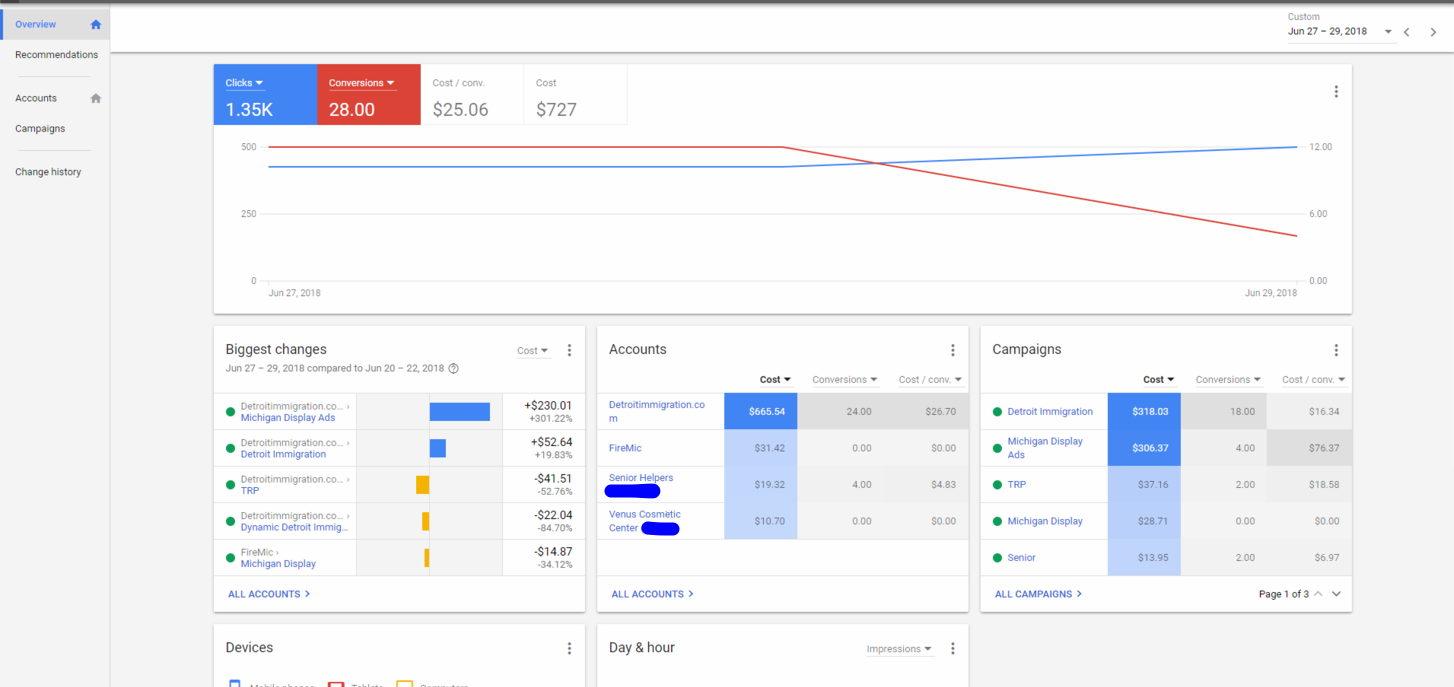
Task: Open the Accounts card three-dot menu
Action: click(x=952, y=351)
